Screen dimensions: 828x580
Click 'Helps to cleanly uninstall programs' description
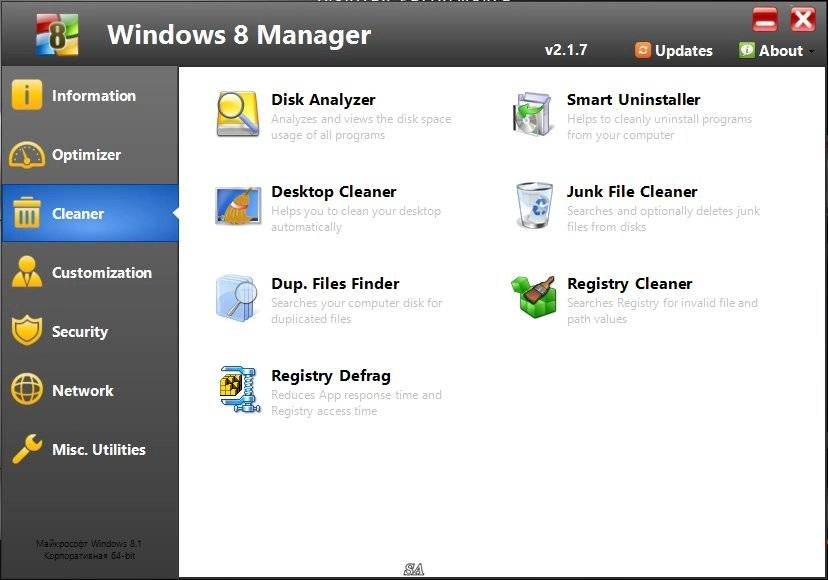point(659,119)
